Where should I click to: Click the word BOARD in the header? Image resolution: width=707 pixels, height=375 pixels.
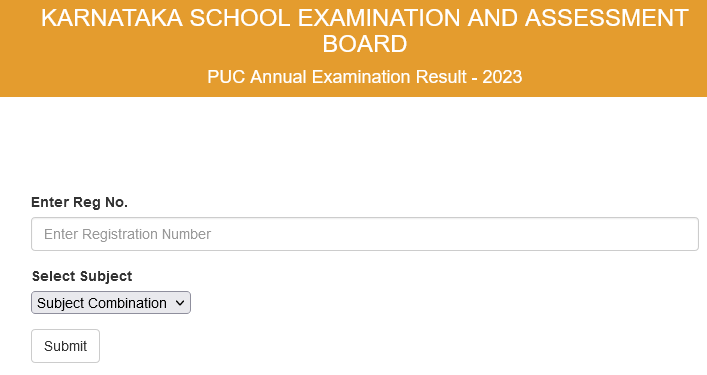coord(365,44)
